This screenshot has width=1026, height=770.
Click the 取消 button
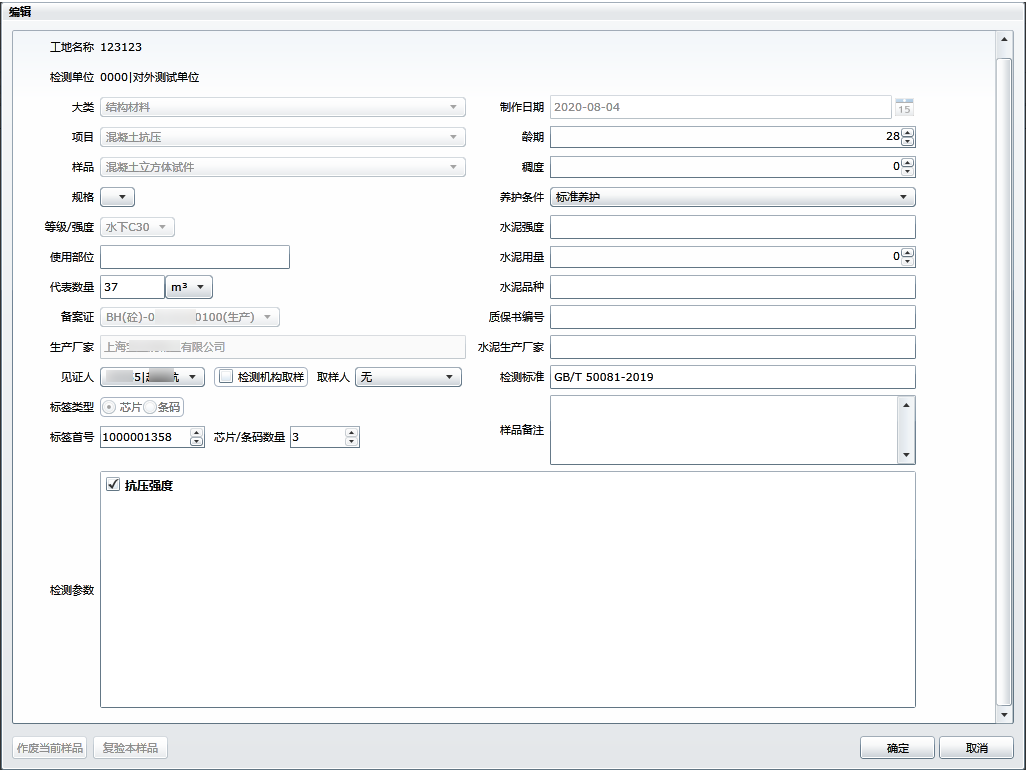[x=976, y=748]
